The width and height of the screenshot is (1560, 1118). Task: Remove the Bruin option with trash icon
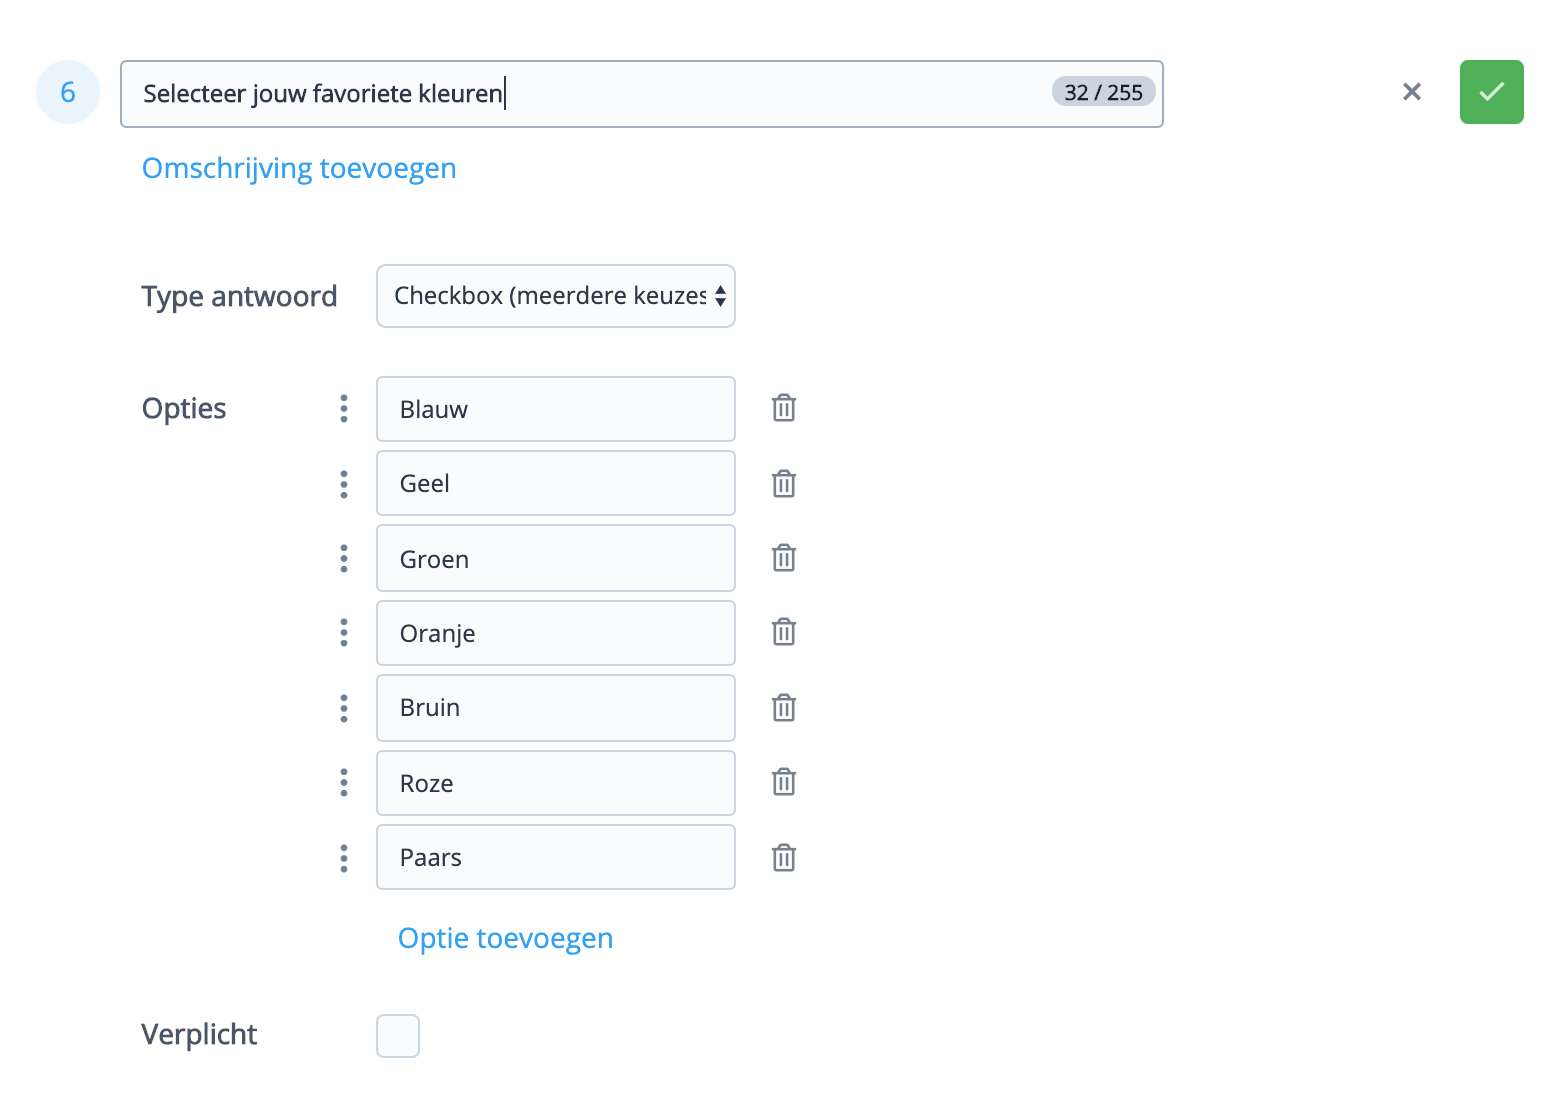(784, 708)
